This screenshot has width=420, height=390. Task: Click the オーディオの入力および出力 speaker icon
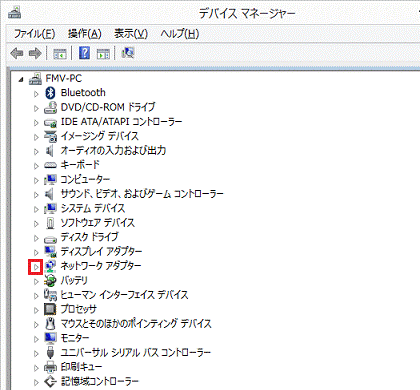pyautogui.click(x=50, y=151)
